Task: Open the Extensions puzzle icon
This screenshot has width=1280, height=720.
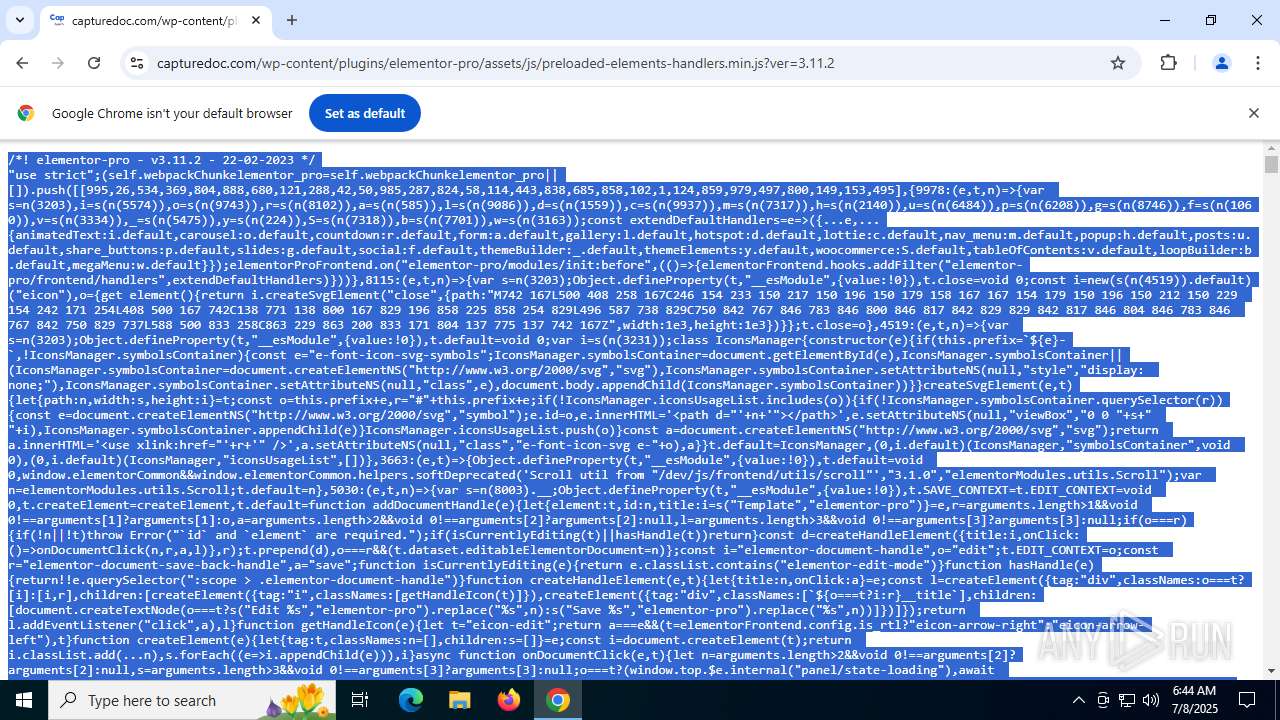Action: coord(1169,63)
